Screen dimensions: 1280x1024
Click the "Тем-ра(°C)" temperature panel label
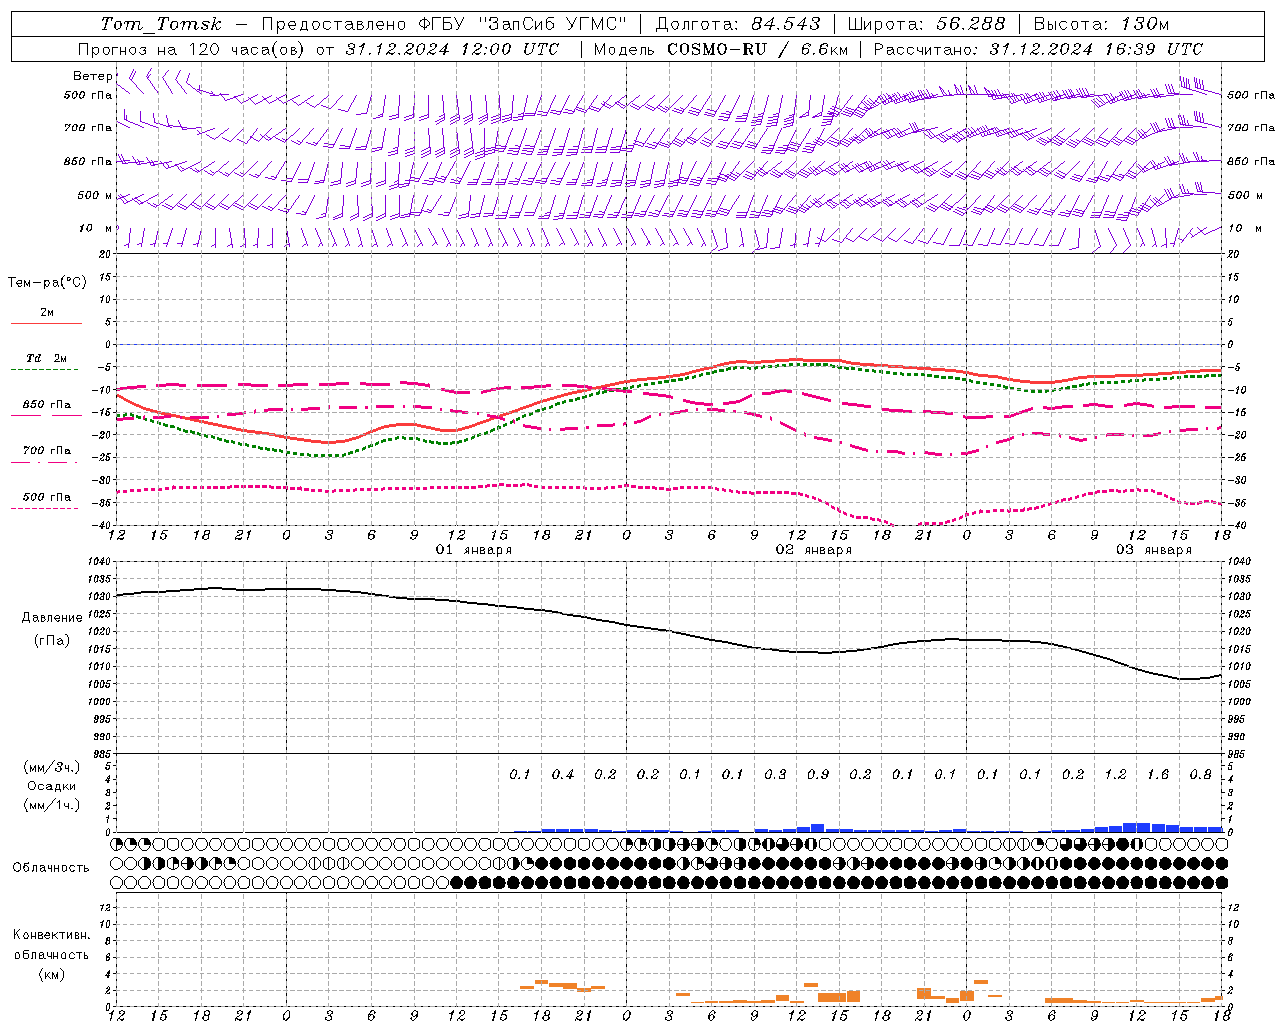point(47,283)
